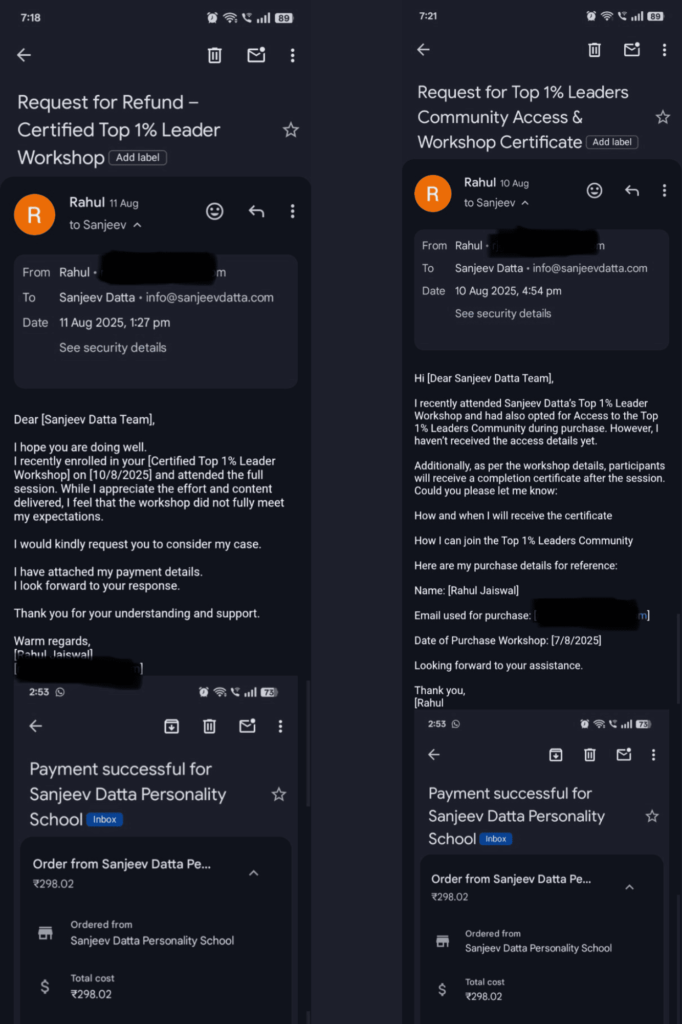Reply to Rahul's 10 Aug message
The height and width of the screenshot is (1024, 682).
point(631,190)
